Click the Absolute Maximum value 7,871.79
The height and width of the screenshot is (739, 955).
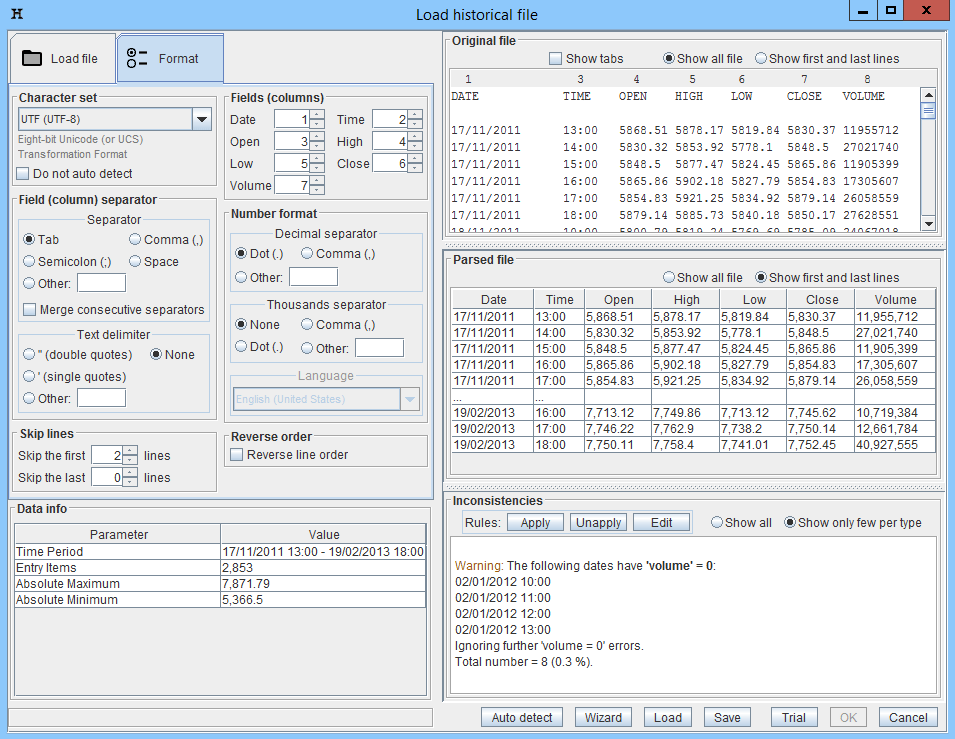(323, 584)
